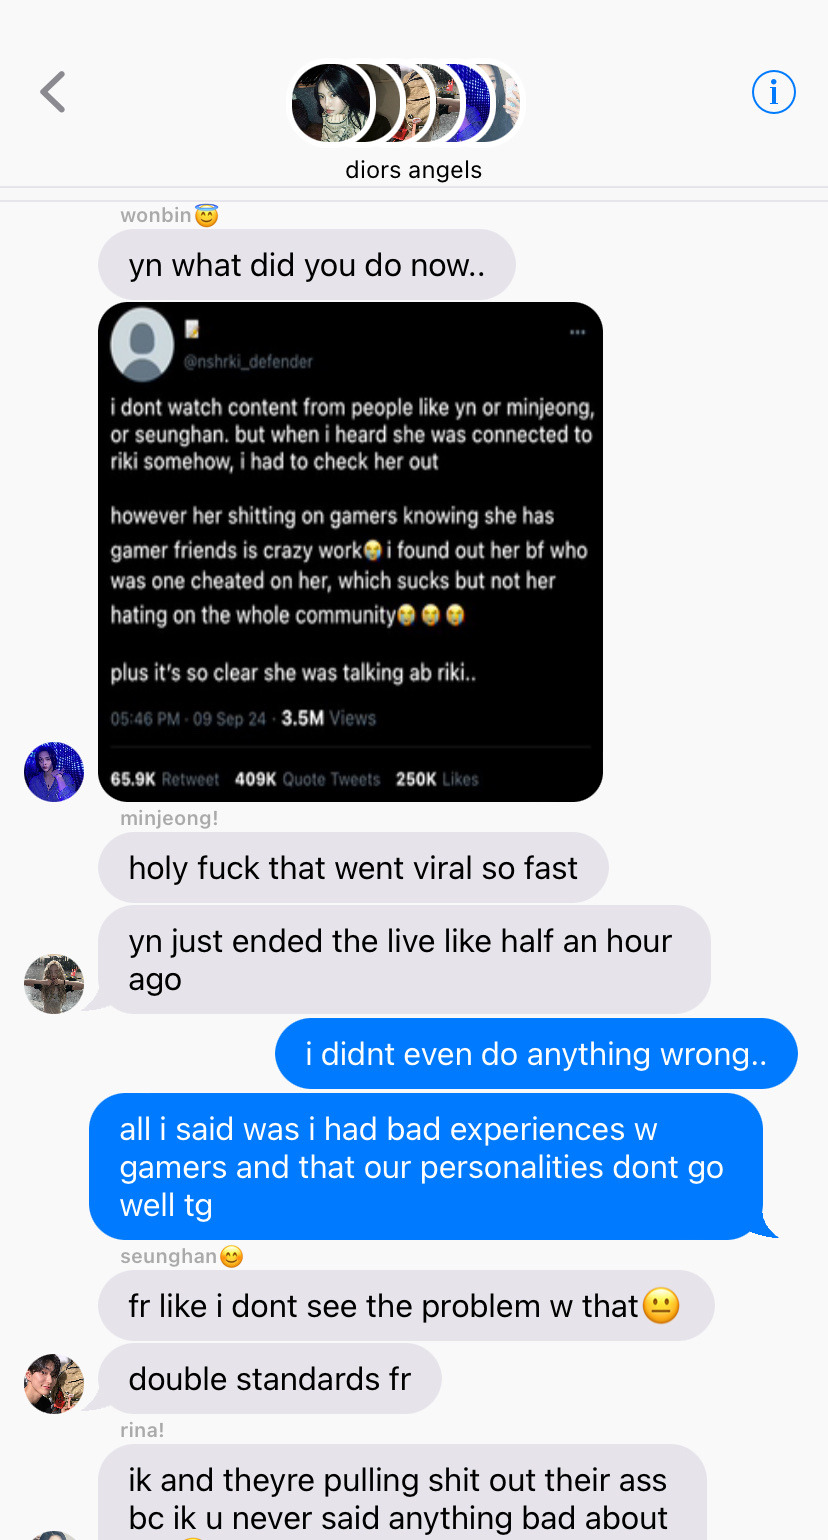The height and width of the screenshot is (1540, 828).
Task: Open the tweet screenshot image
Action: (x=350, y=552)
